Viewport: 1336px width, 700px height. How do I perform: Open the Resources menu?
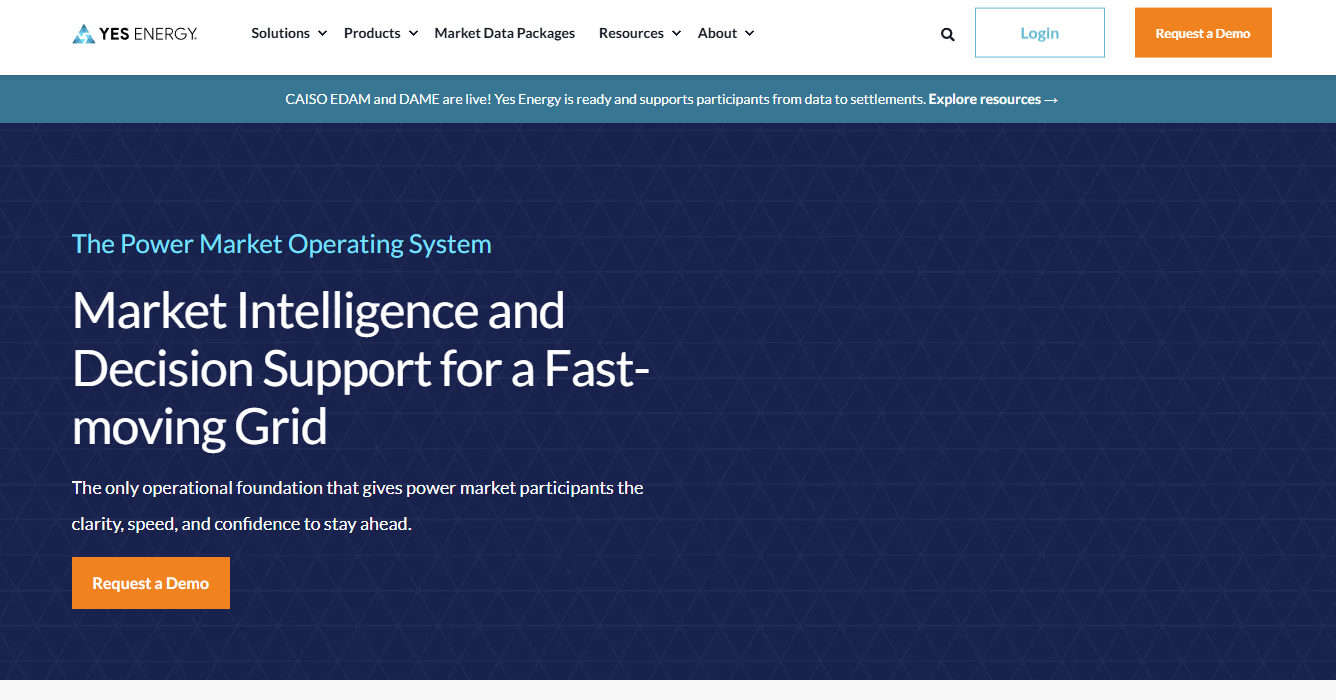(631, 33)
